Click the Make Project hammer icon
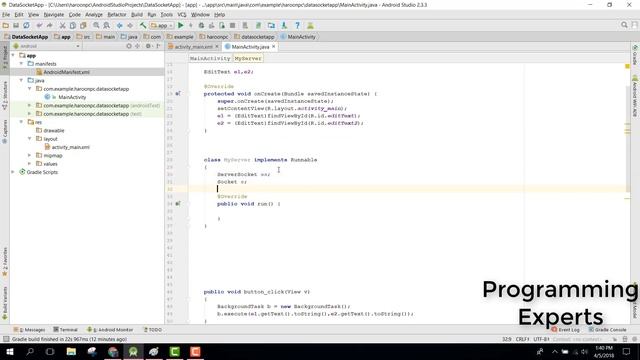Image resolution: width=640 pixels, height=360 pixels. point(143,25)
